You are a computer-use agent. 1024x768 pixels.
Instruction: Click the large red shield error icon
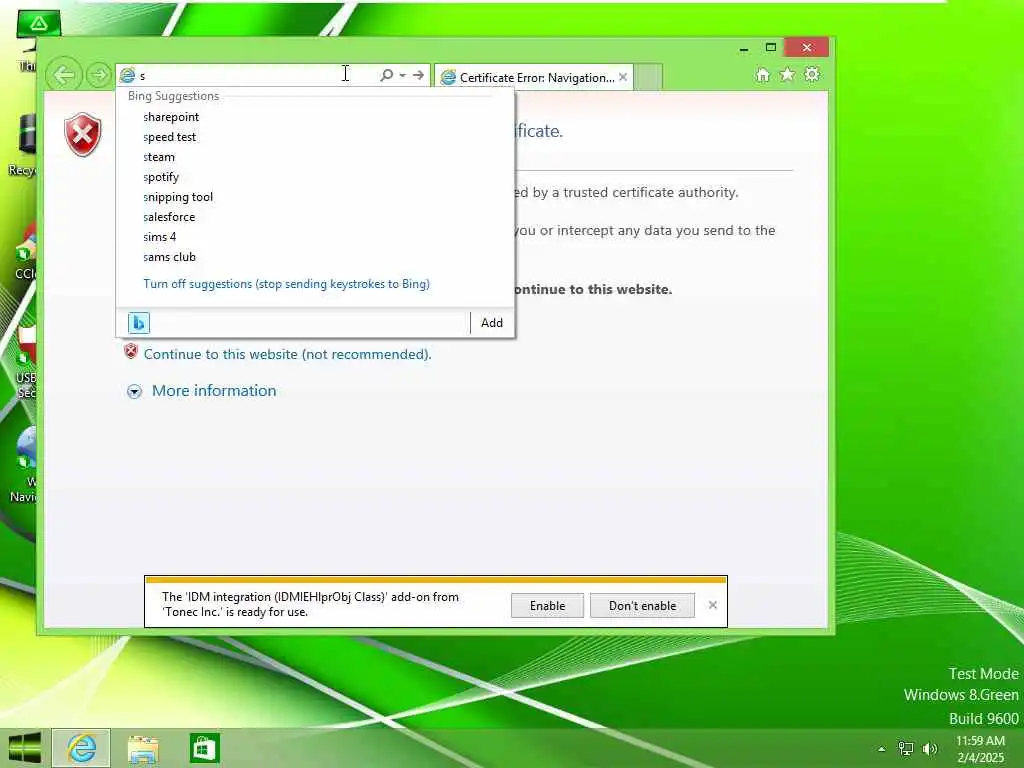click(x=83, y=135)
